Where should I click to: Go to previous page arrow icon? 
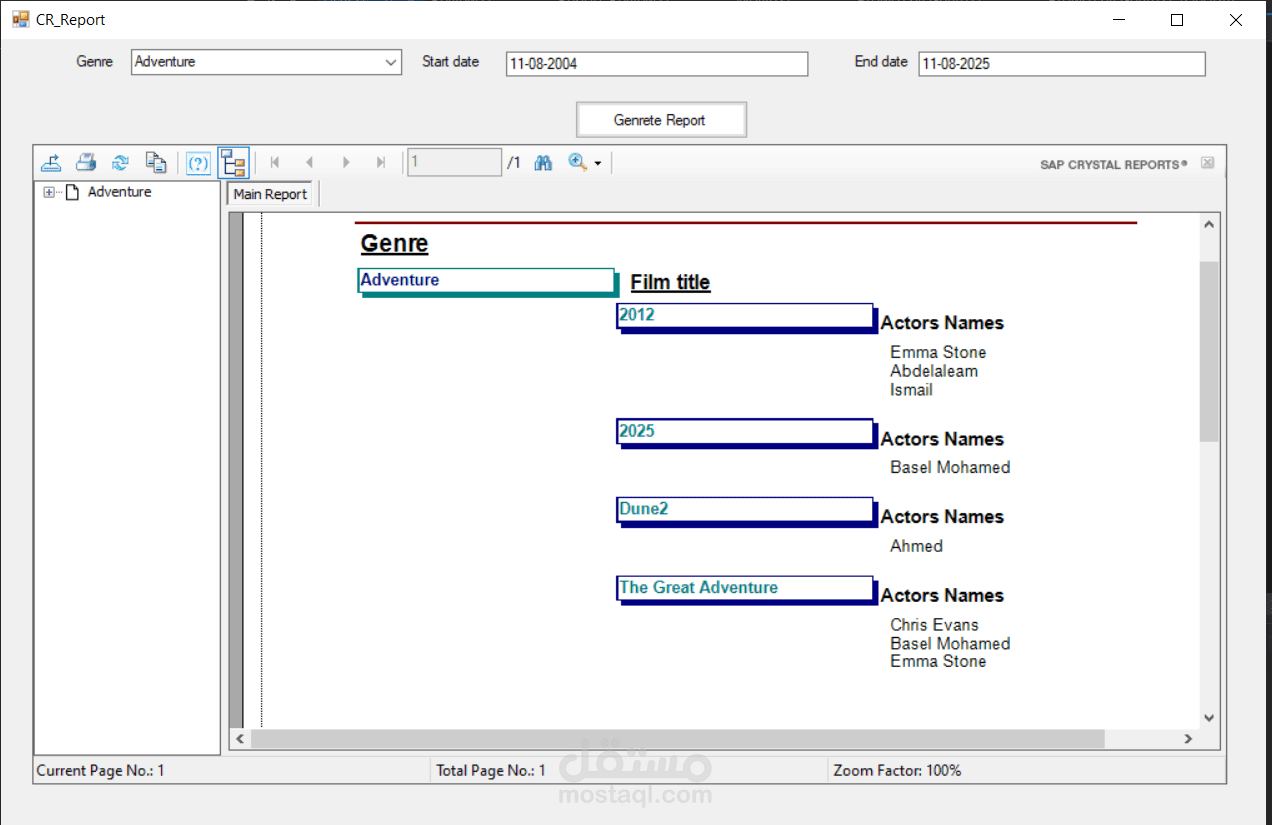point(309,162)
